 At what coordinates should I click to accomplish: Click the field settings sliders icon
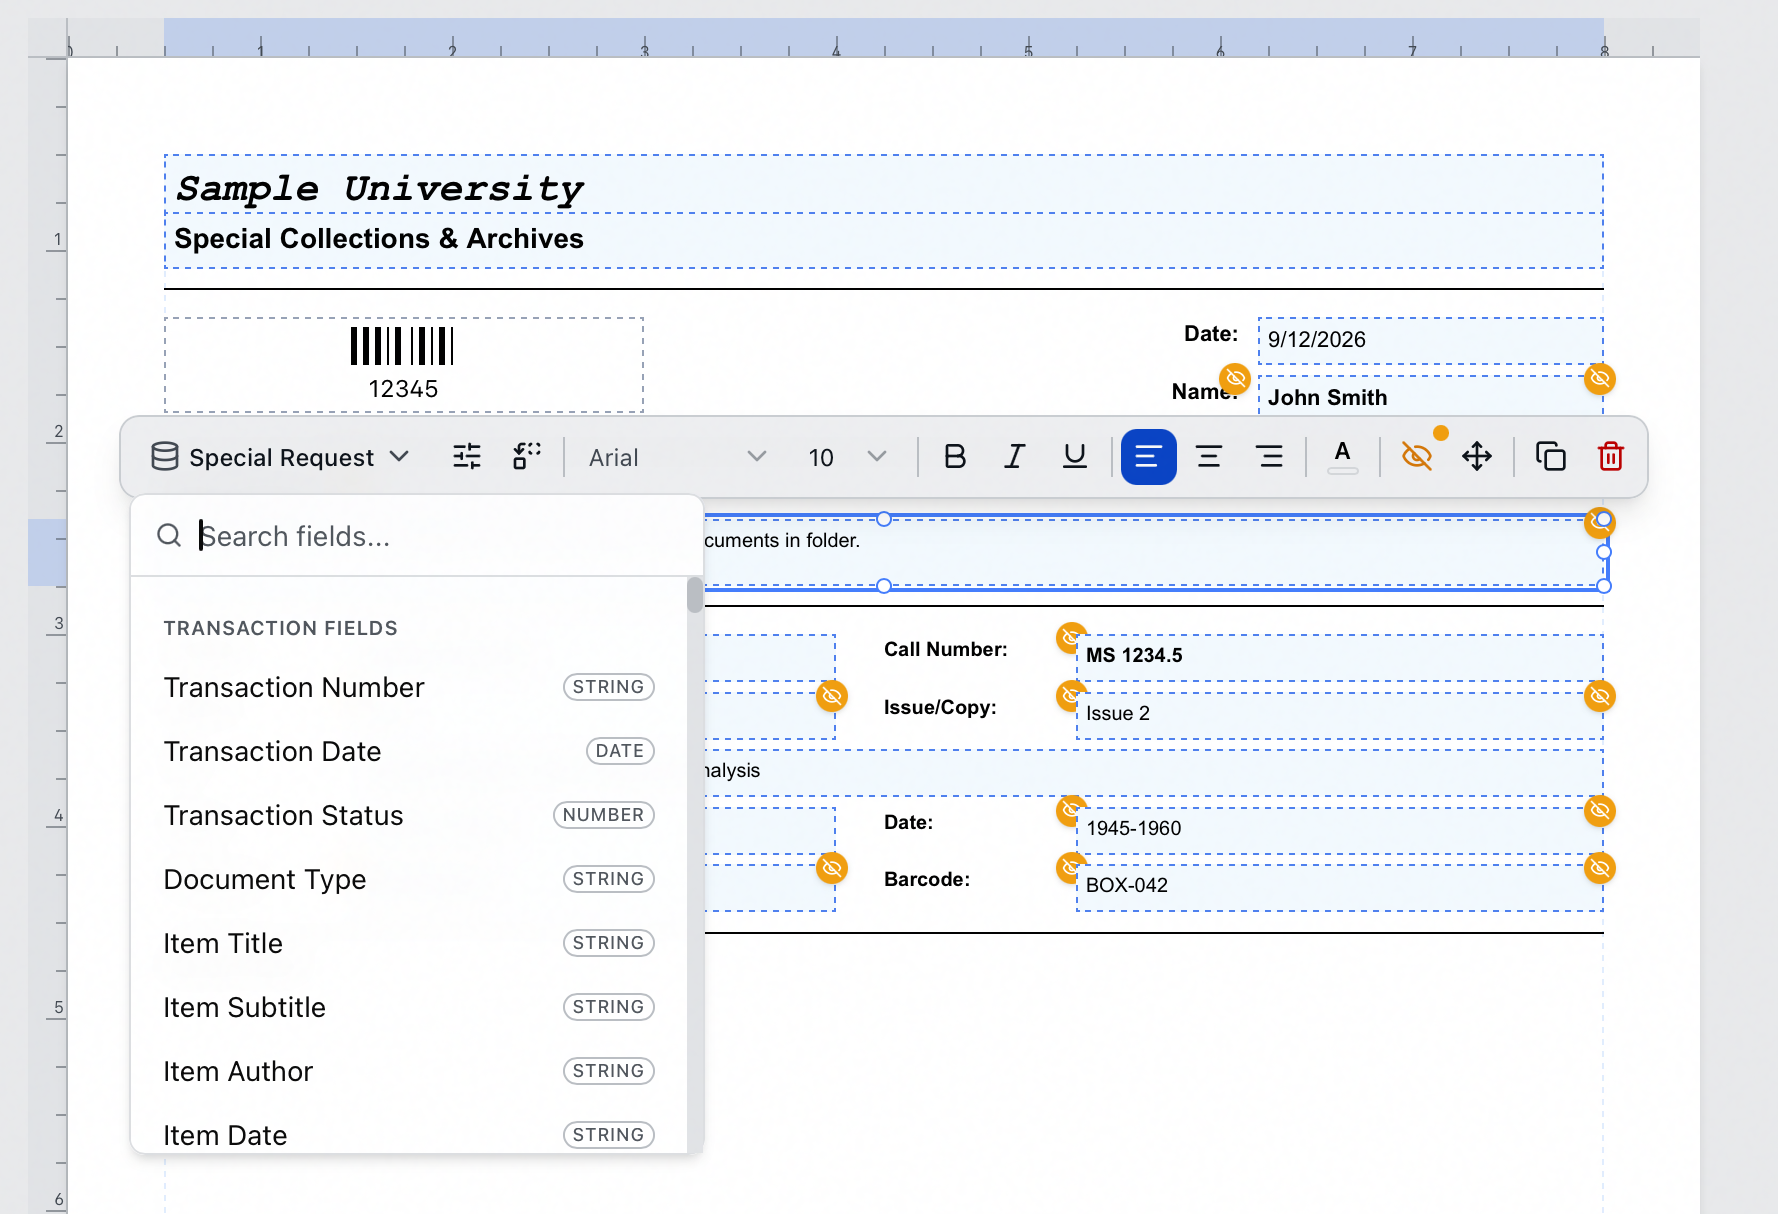467,457
